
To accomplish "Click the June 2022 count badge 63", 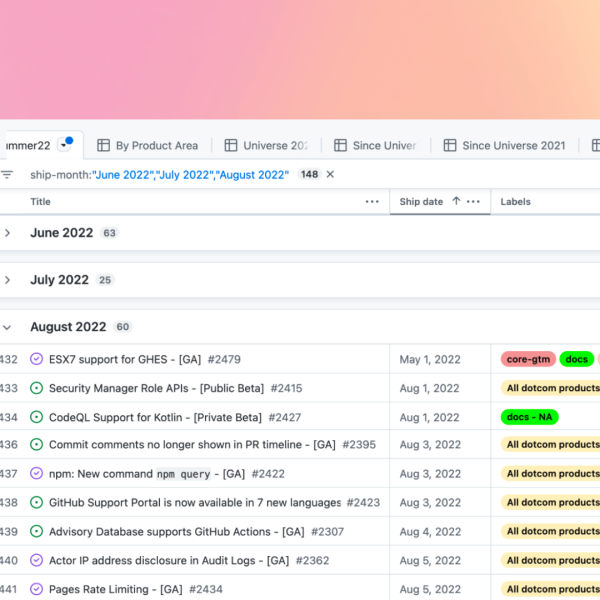I will pos(109,233).
